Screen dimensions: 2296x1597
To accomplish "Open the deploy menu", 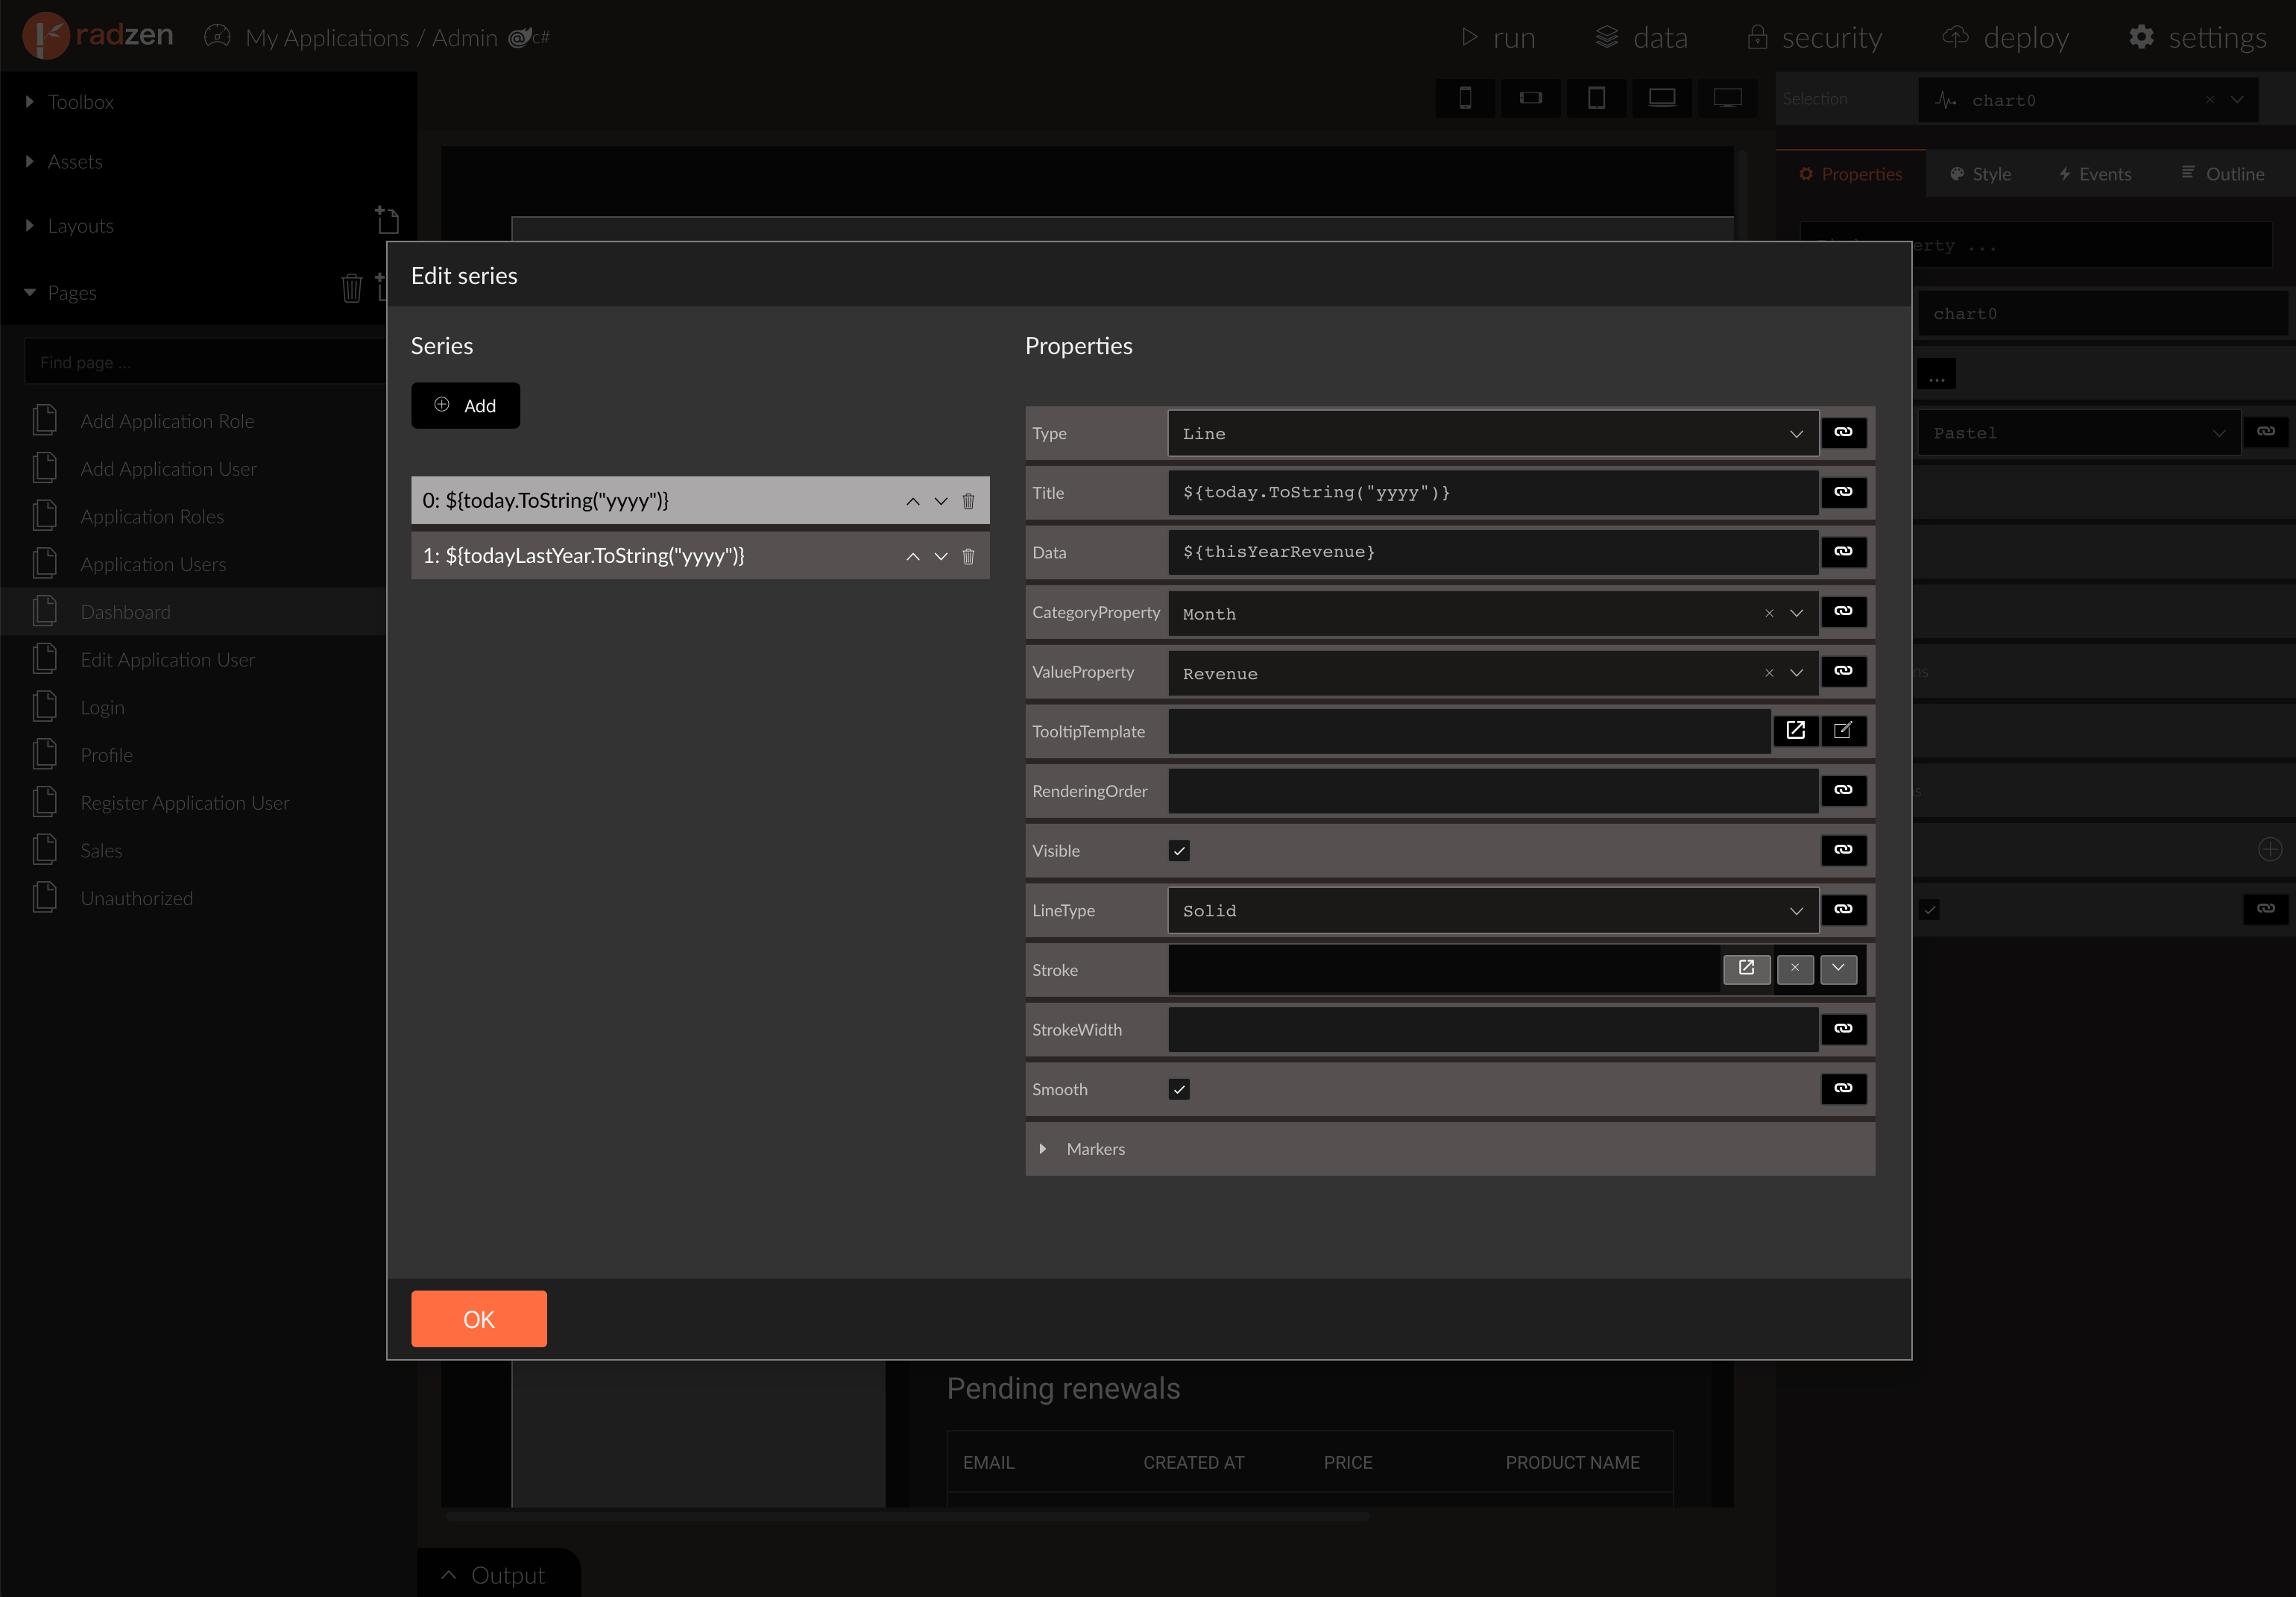I will tap(2006, 38).
